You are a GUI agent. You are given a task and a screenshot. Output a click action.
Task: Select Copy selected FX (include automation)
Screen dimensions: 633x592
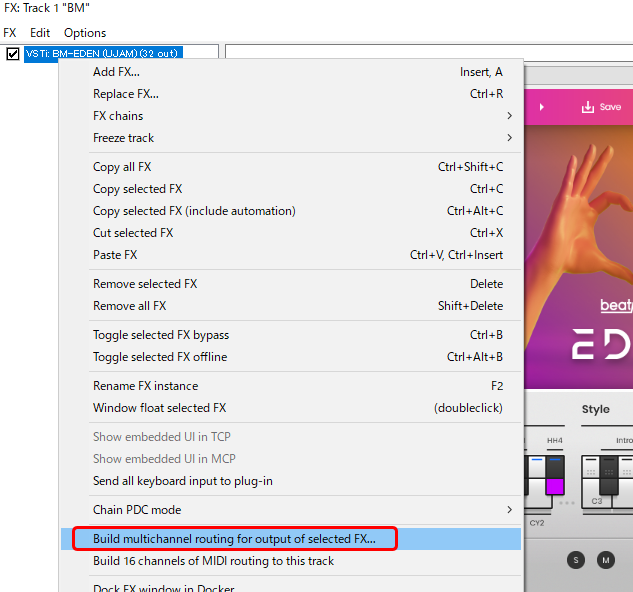point(291,211)
